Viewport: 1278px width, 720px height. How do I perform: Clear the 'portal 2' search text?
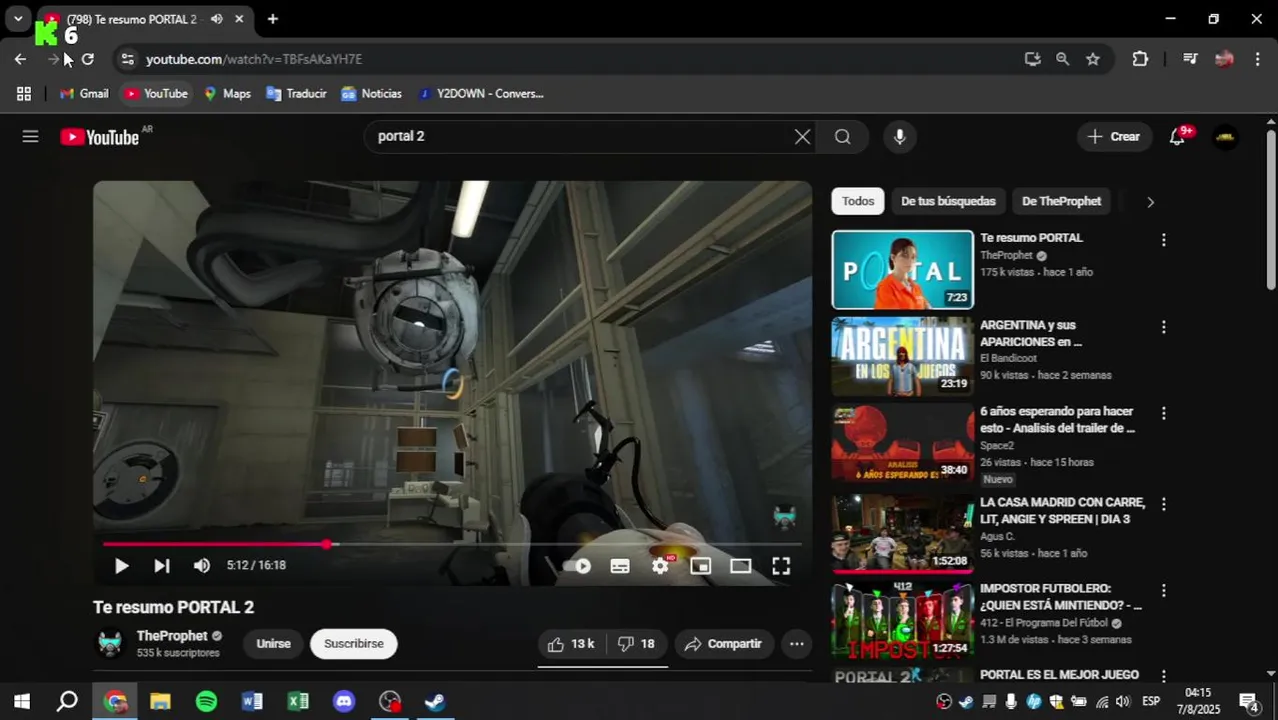click(802, 137)
